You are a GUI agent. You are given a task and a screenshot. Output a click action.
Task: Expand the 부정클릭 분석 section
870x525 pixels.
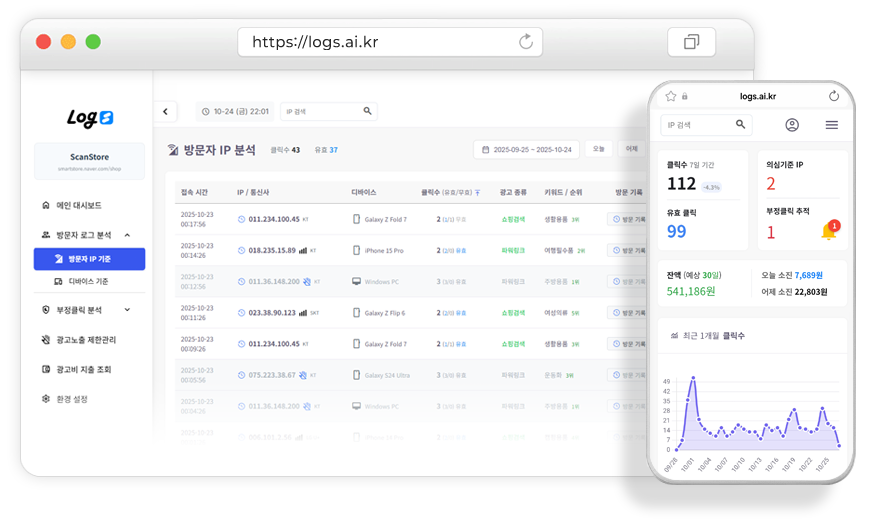[x=128, y=310]
